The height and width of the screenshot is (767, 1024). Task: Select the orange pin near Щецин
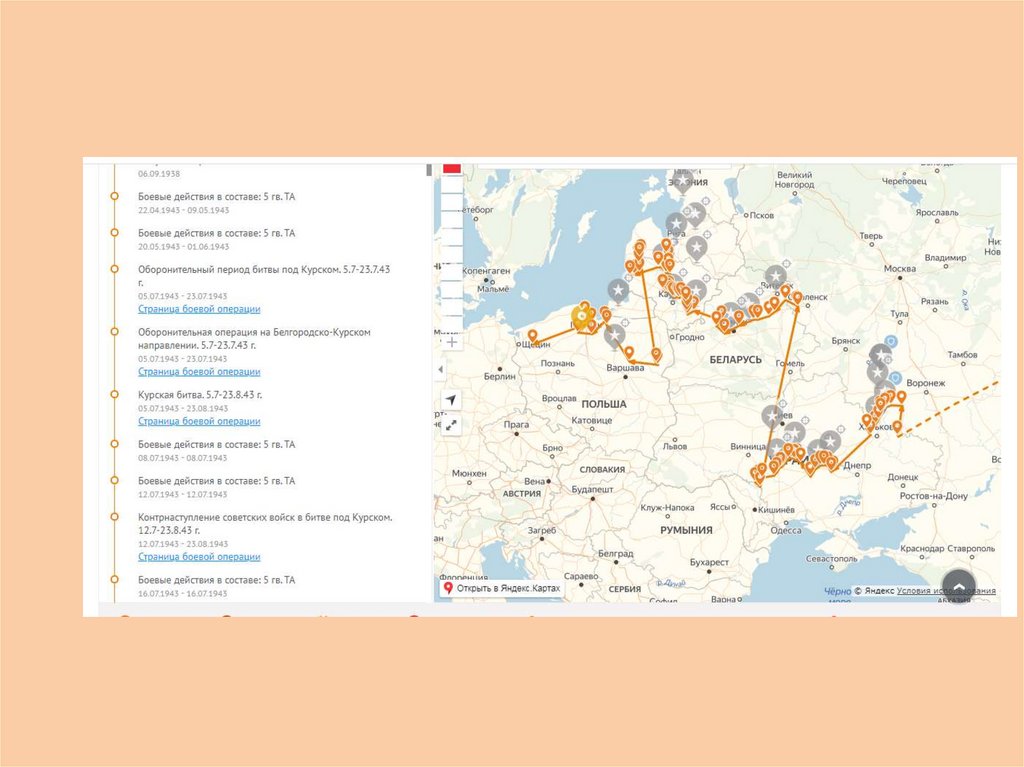[x=533, y=336]
